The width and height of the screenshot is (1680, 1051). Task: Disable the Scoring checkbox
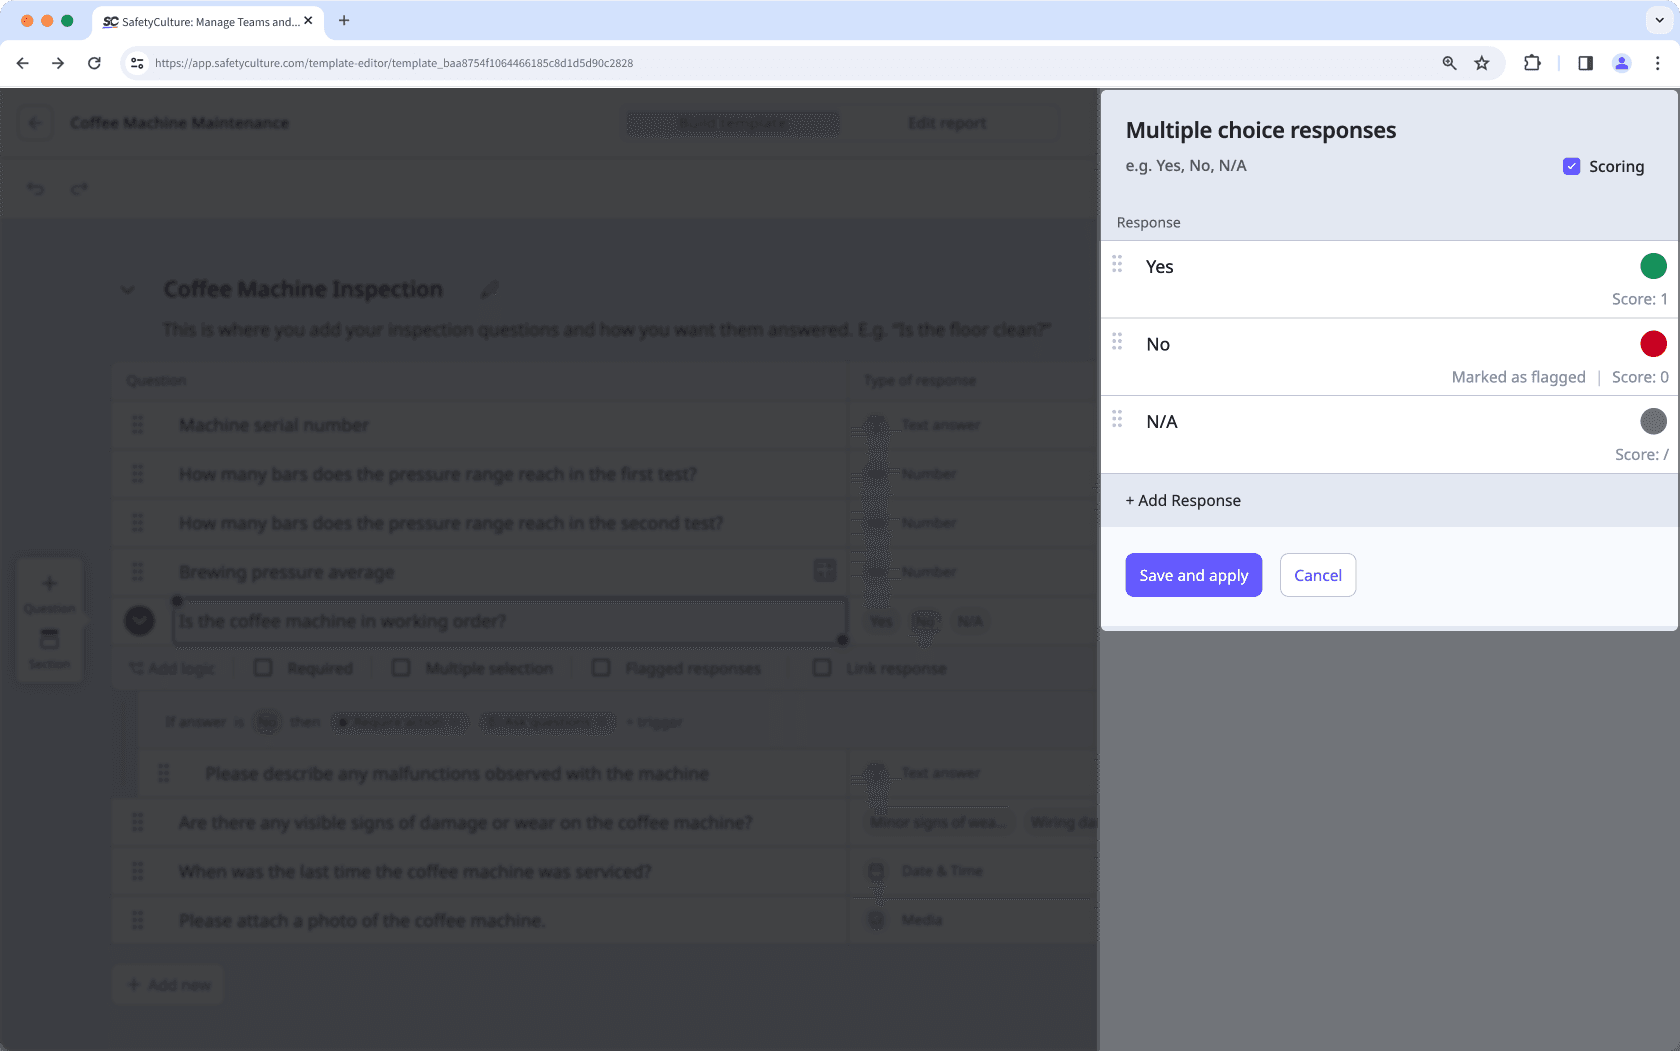point(1572,166)
